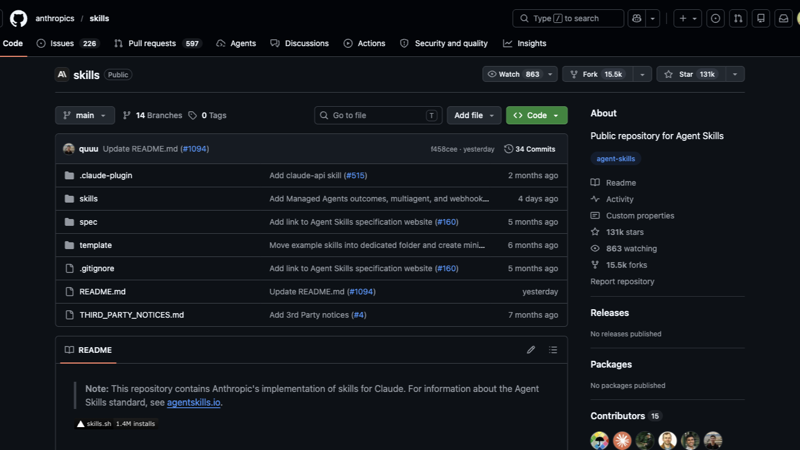Switch to the Insights tab

tap(524, 43)
